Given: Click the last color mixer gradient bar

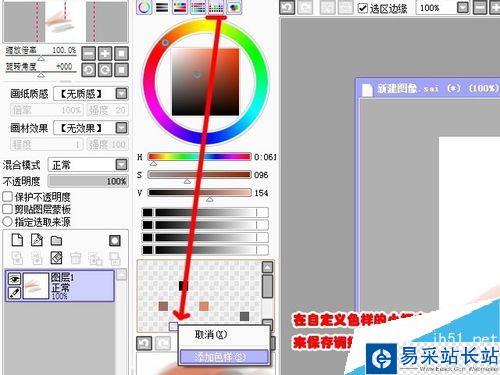Looking at the screenshot, I should tap(205, 250).
